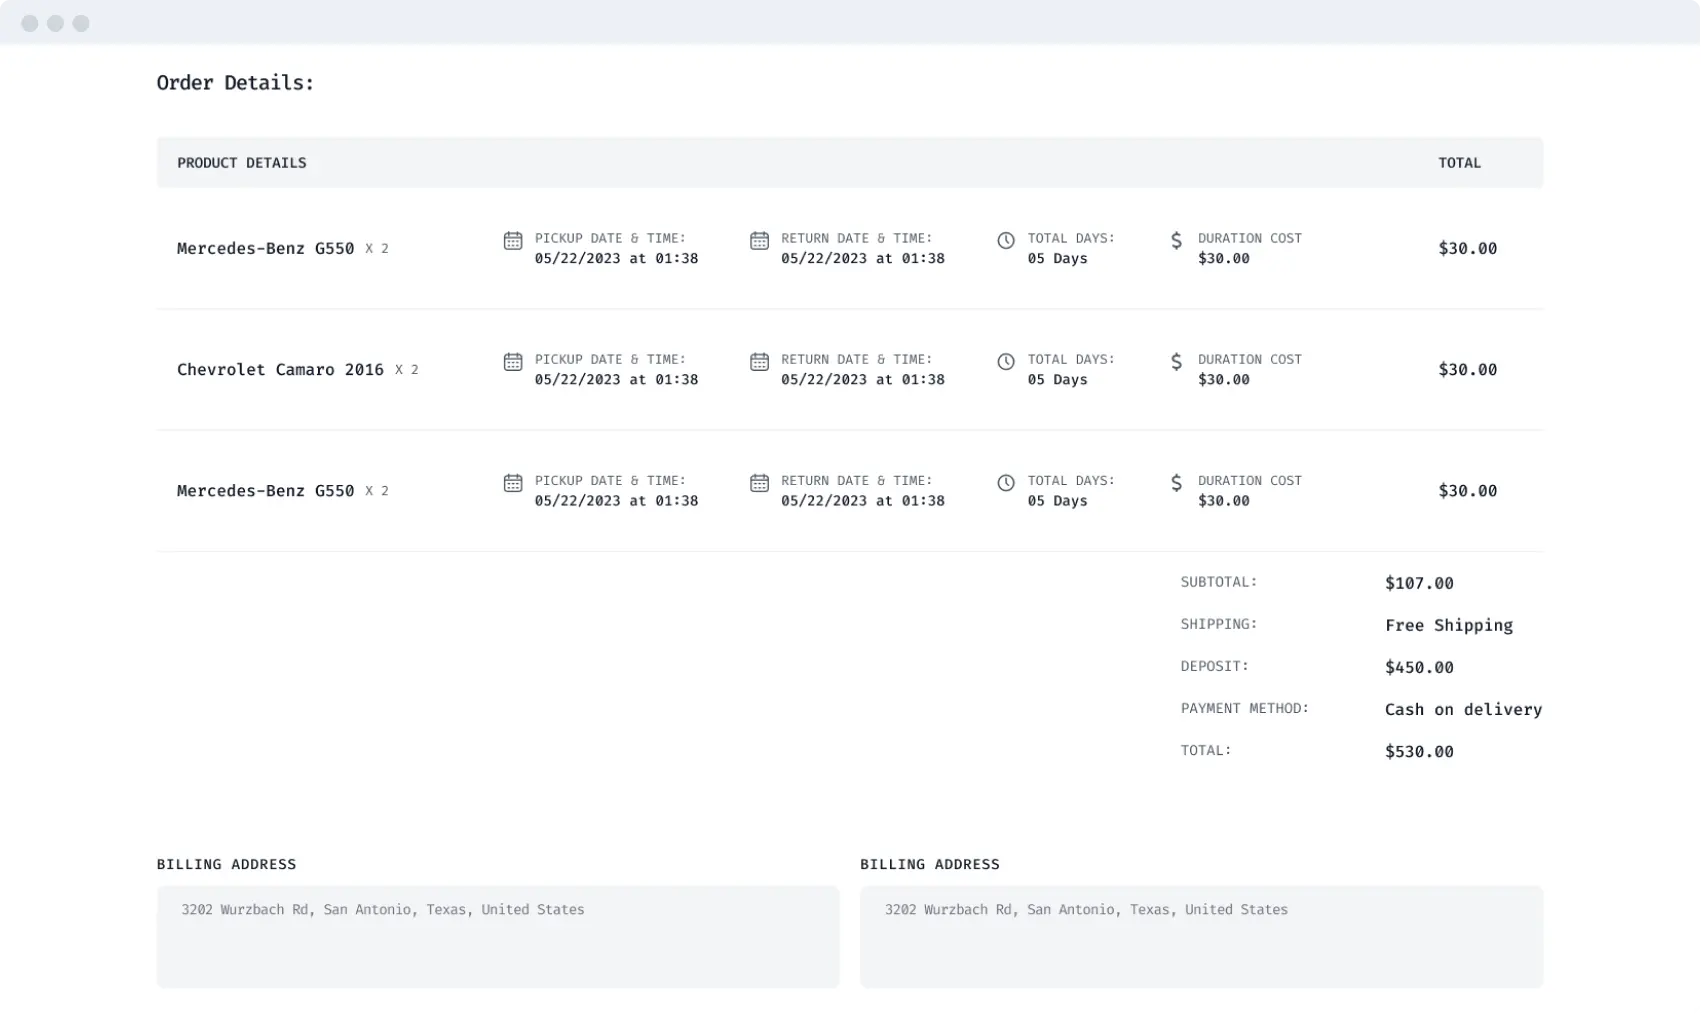Image resolution: width=1701 pixels, height=1014 pixels.
Task: Click the PRODUCT DETAILS column header
Action: 242,163
